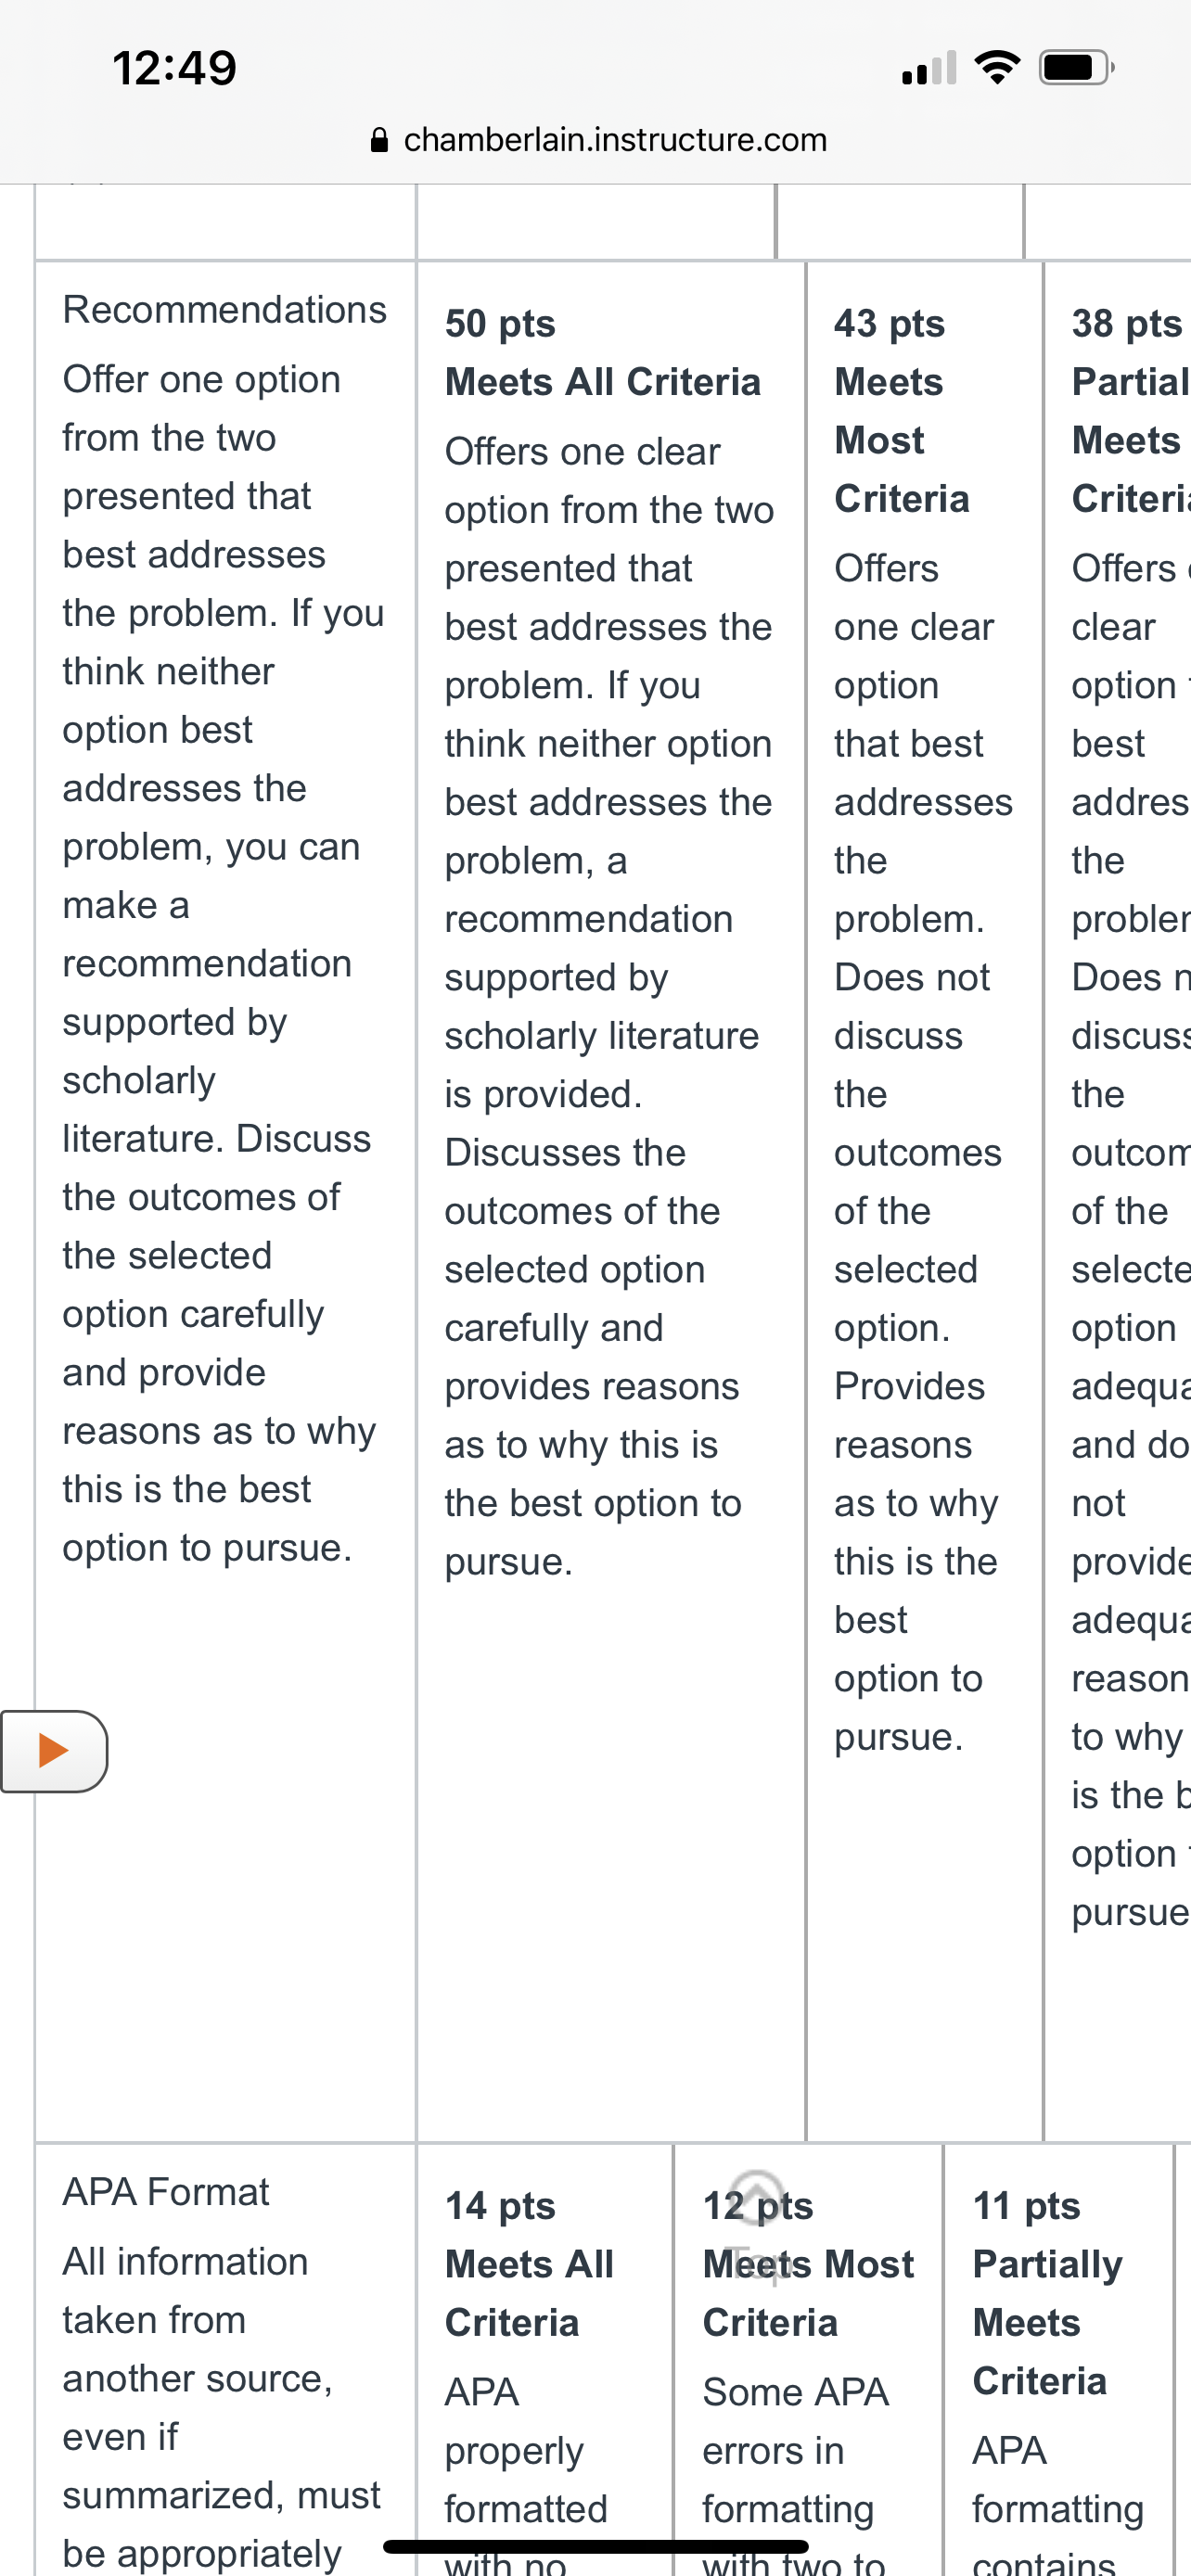Tap the cellular signal bars icon
The width and height of the screenshot is (1191, 2576).
tap(929, 68)
